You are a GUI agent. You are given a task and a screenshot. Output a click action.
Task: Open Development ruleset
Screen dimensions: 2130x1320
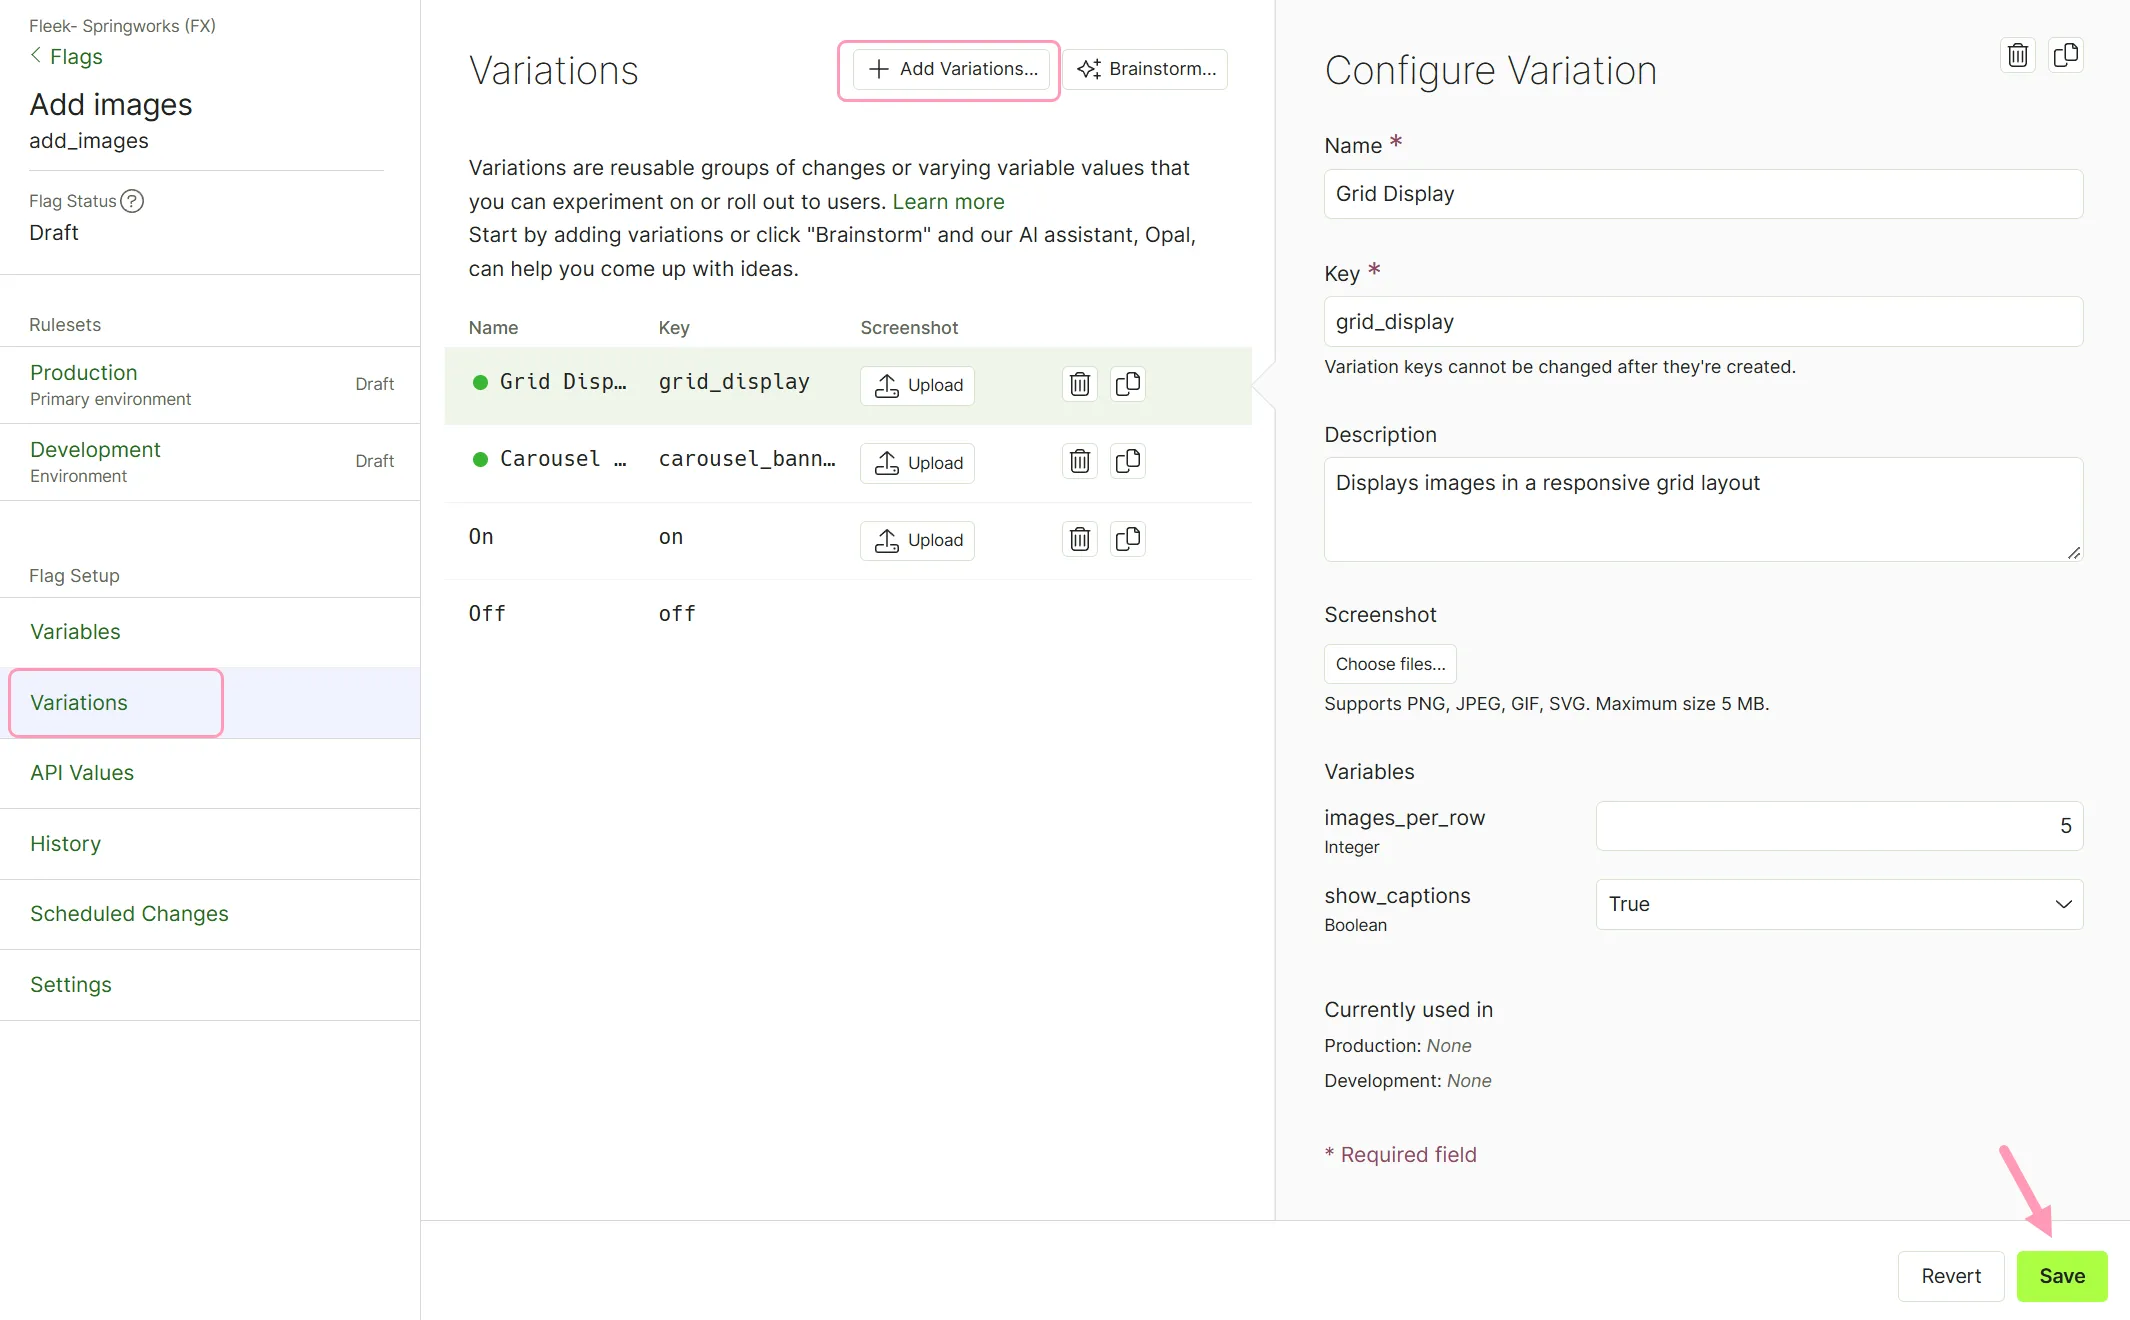pyautogui.click(x=210, y=462)
